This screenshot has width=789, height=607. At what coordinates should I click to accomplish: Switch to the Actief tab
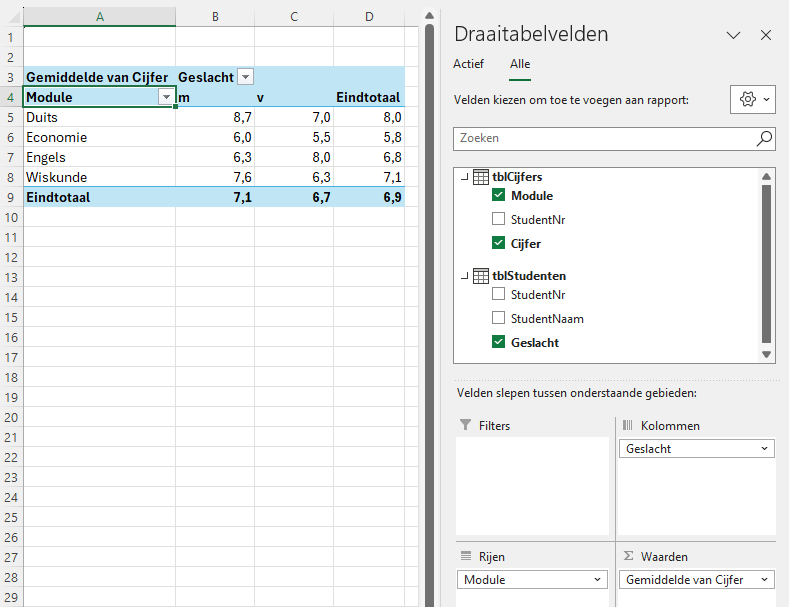pos(468,63)
